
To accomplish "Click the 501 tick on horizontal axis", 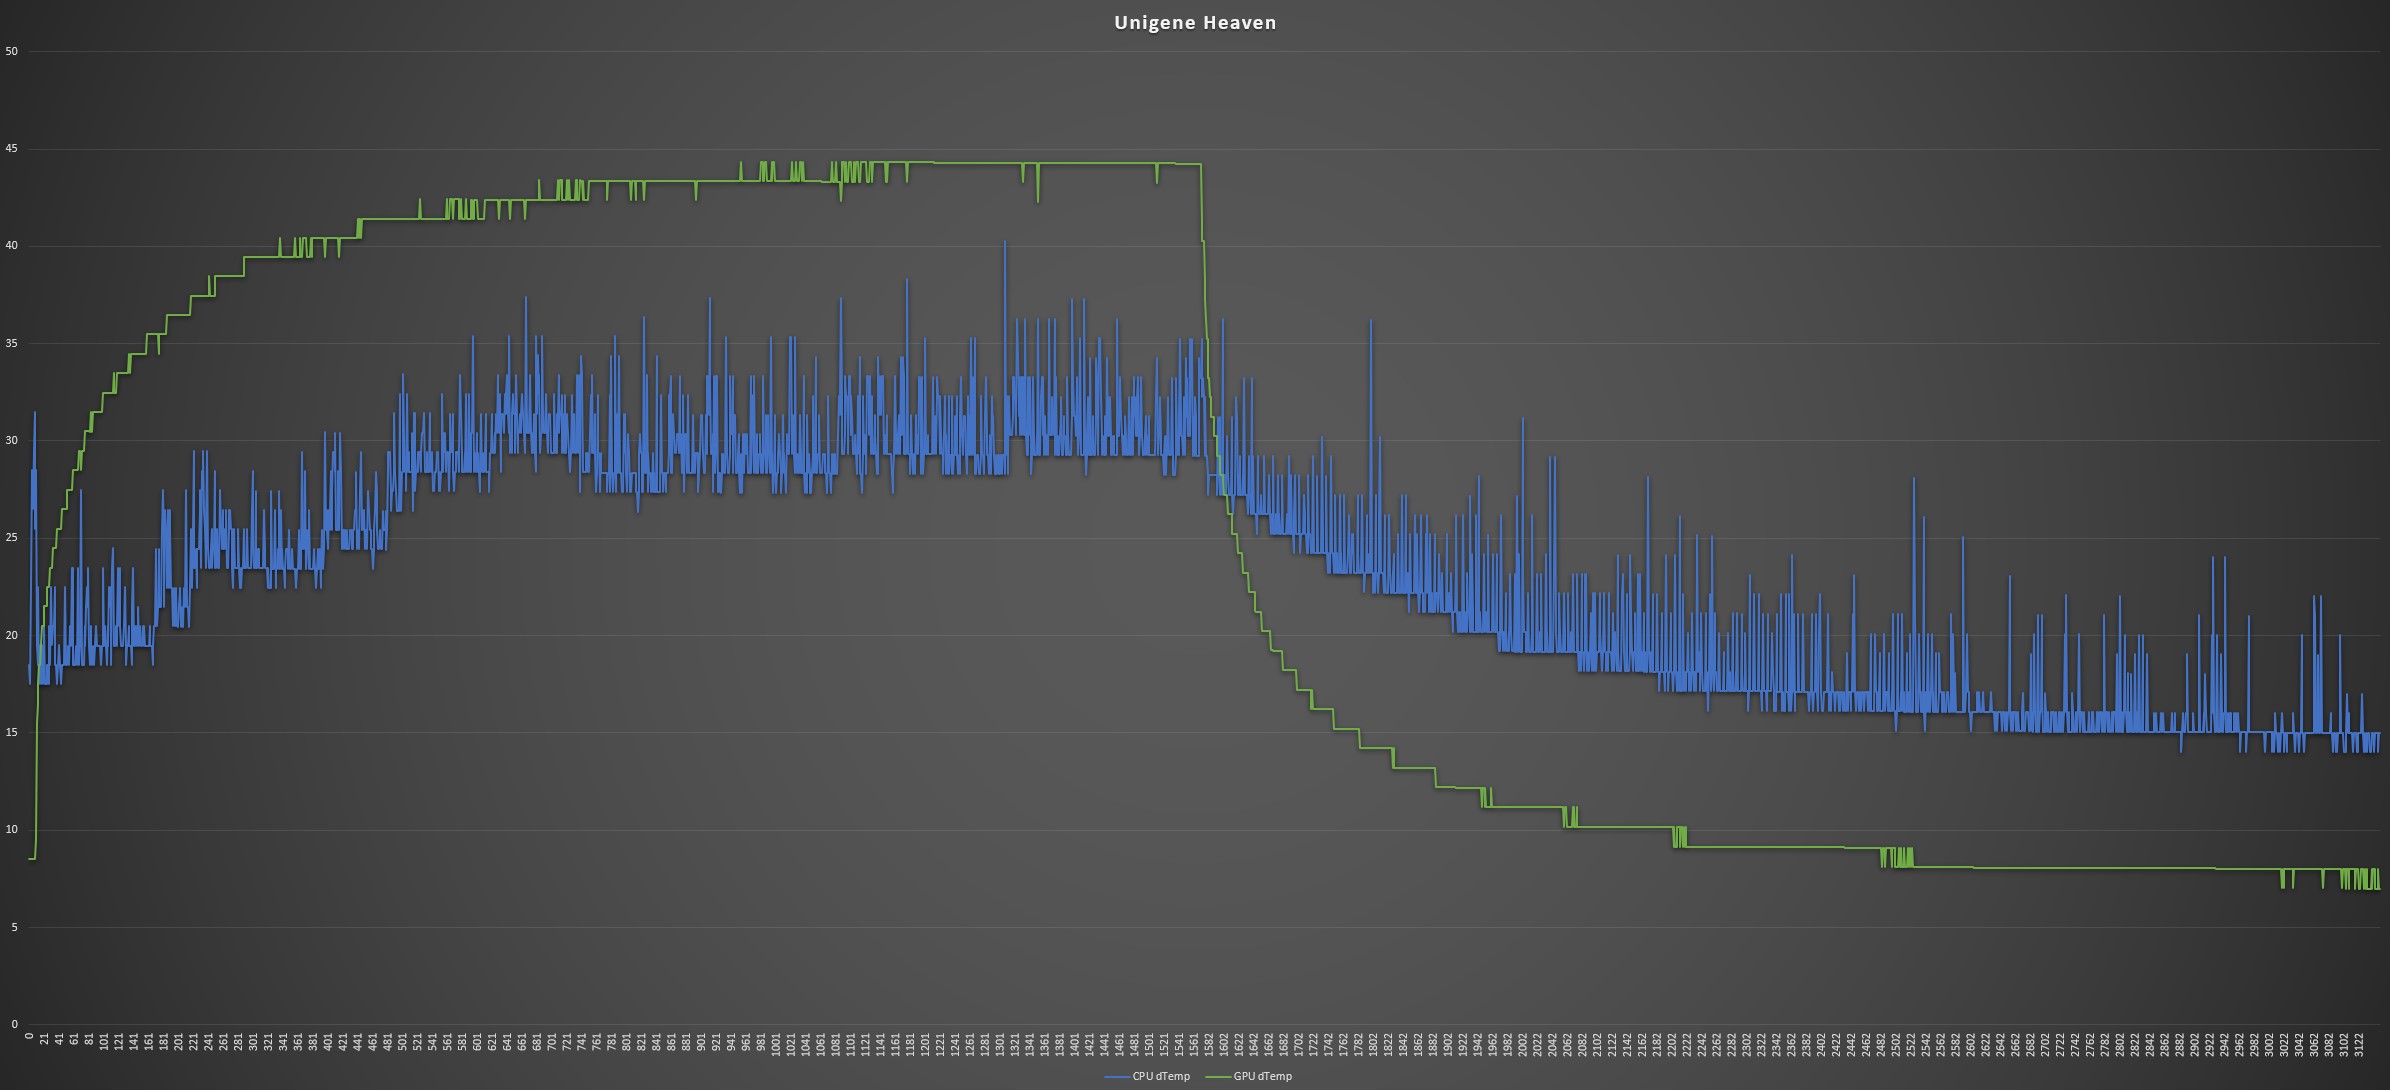I will pyautogui.click(x=403, y=1043).
